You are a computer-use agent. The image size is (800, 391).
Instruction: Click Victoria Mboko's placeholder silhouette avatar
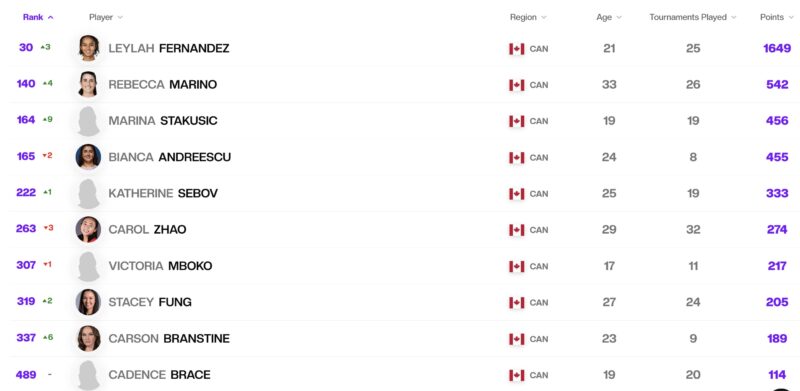tap(88, 266)
